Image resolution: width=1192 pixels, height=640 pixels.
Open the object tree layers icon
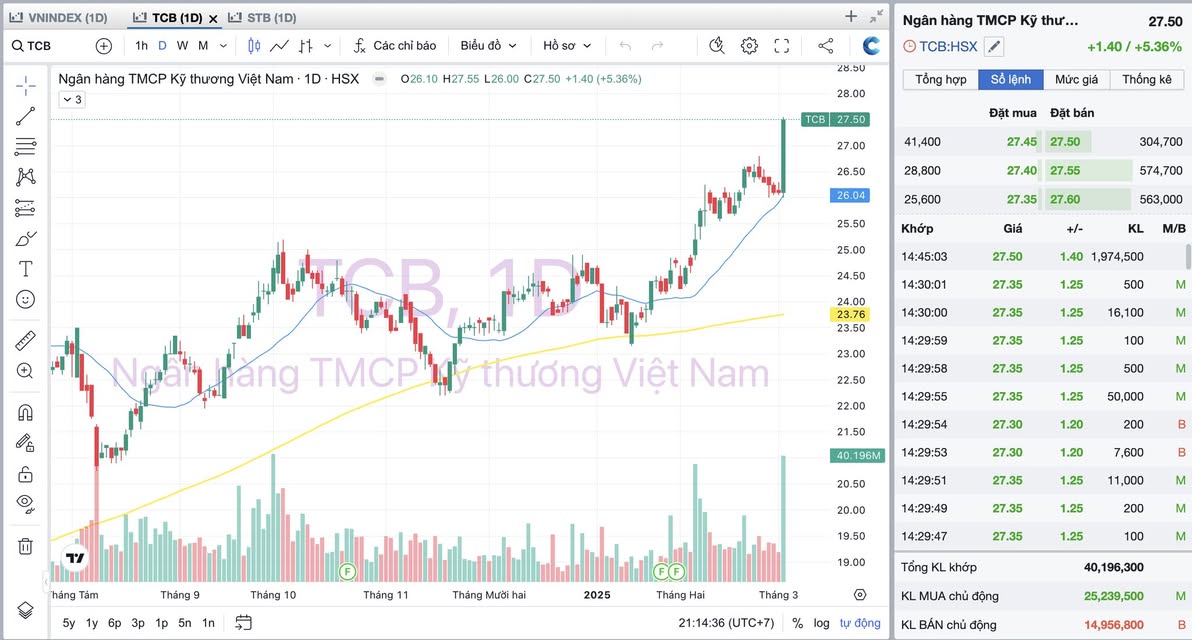(25, 610)
